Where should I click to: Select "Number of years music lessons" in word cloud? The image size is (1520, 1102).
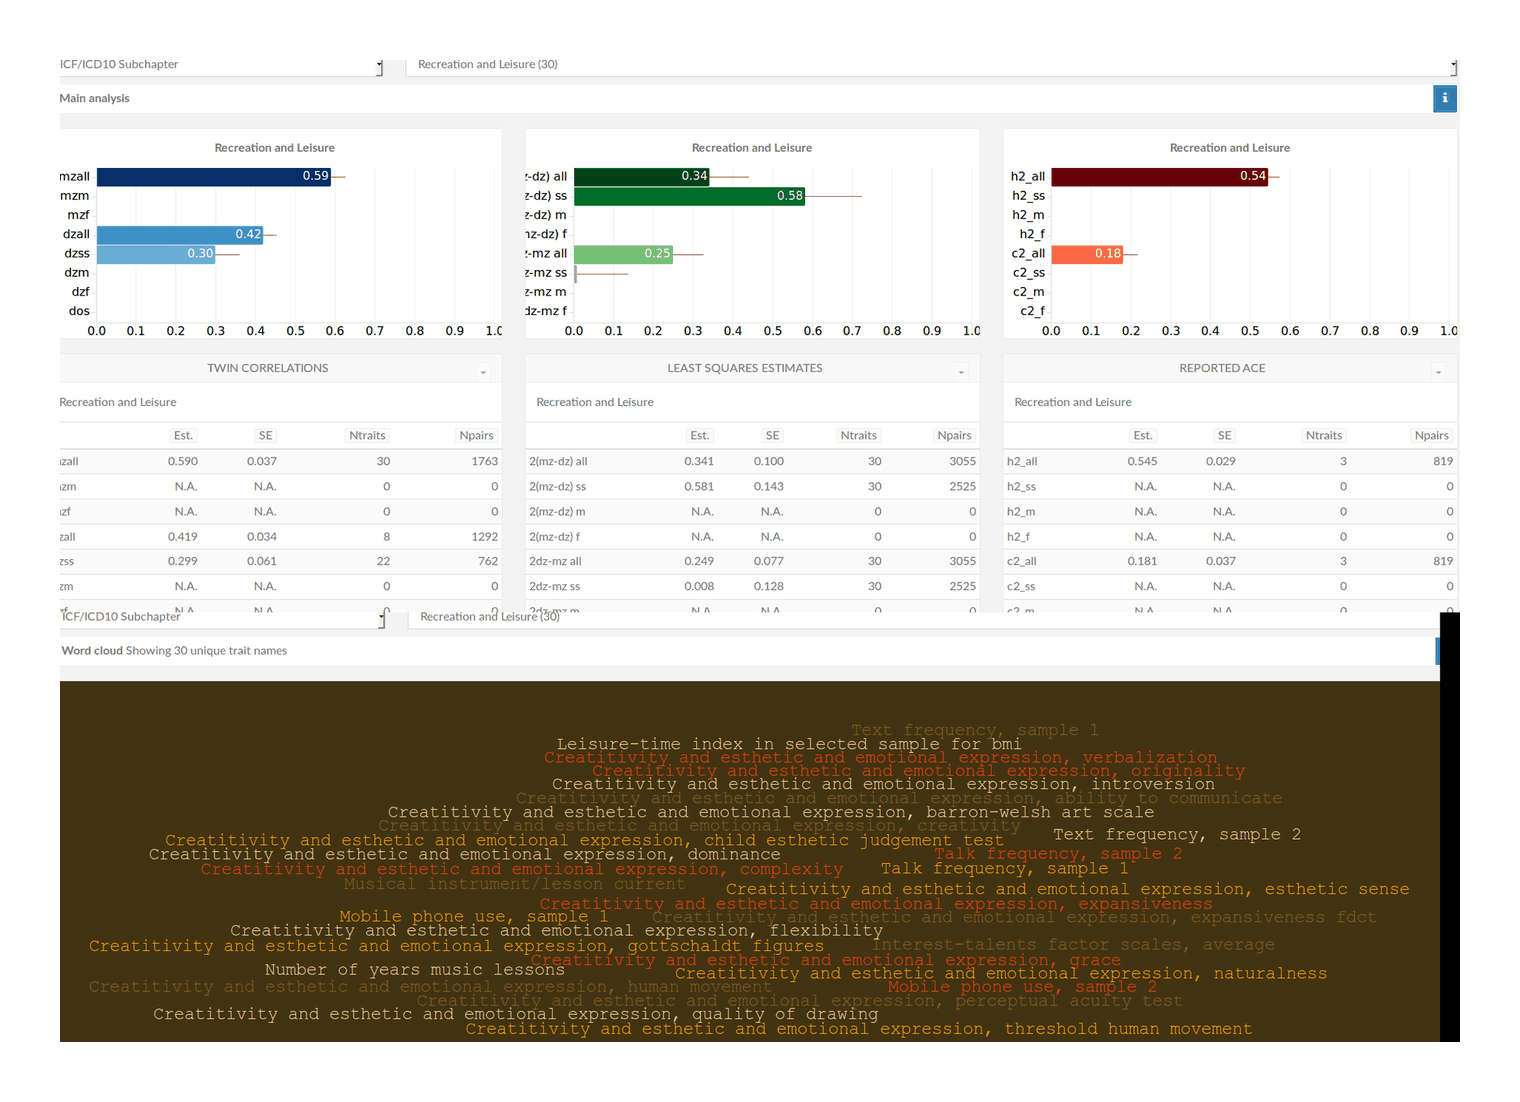pos(414,969)
